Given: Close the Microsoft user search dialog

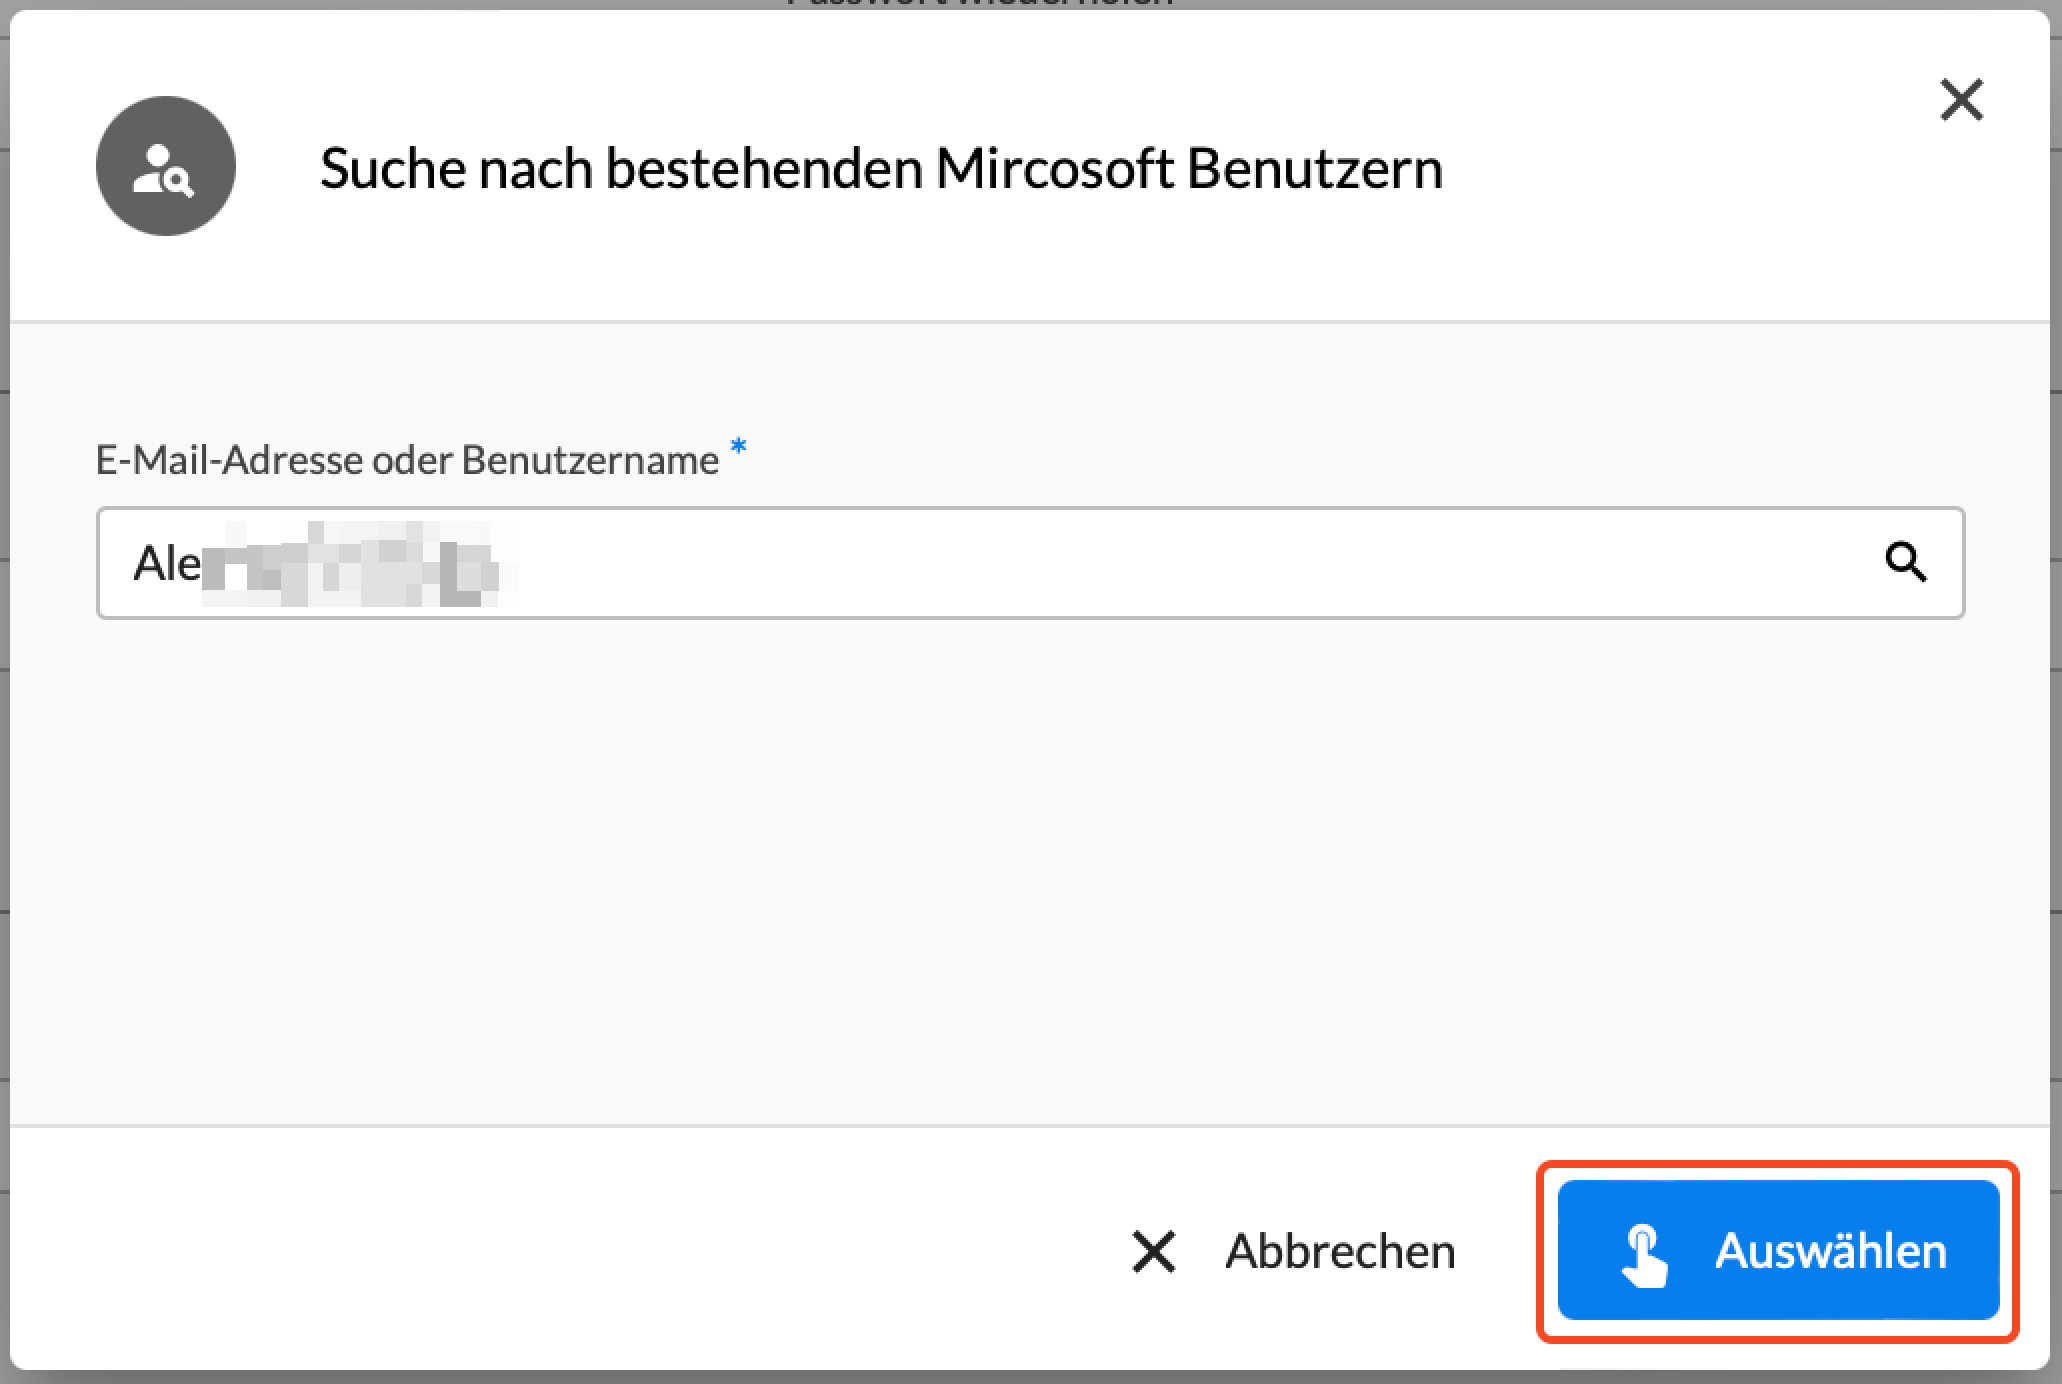Looking at the screenshot, I should tap(1961, 100).
